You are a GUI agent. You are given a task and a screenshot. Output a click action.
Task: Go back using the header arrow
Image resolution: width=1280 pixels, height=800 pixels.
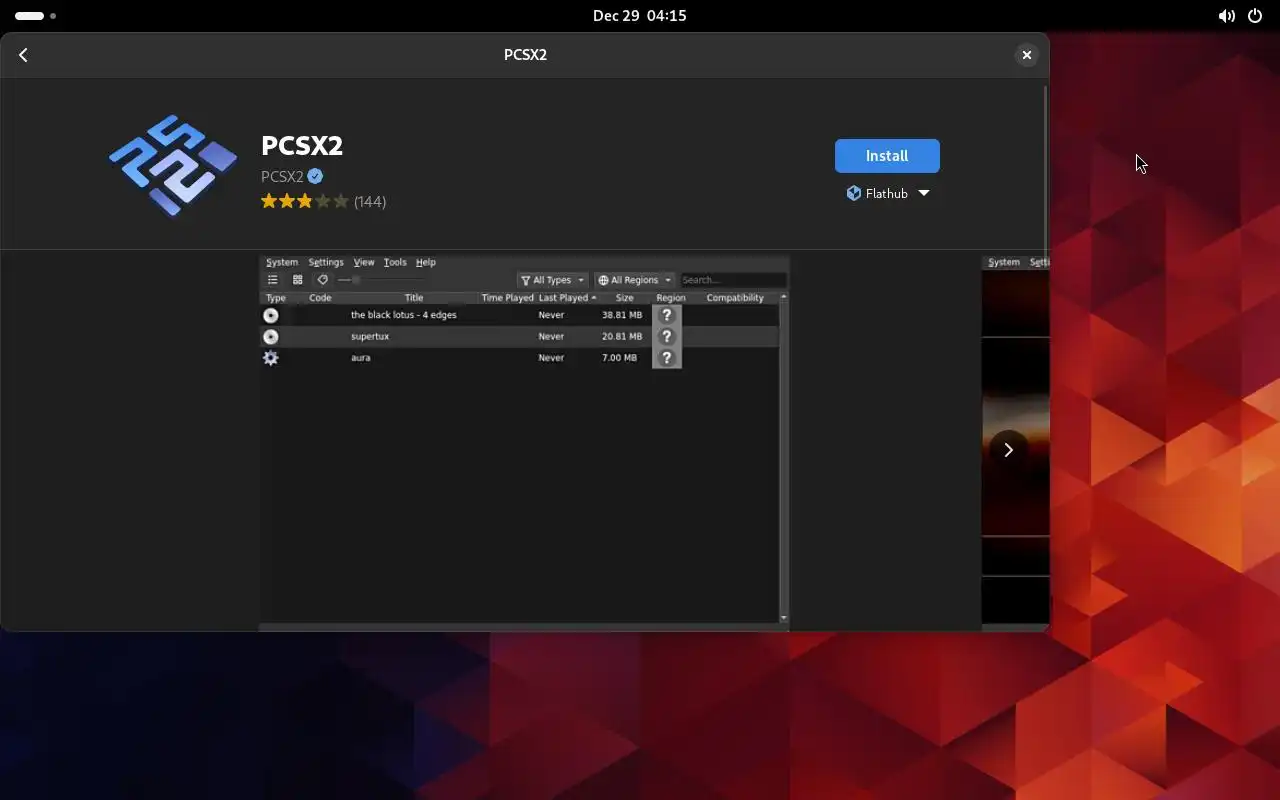point(23,55)
